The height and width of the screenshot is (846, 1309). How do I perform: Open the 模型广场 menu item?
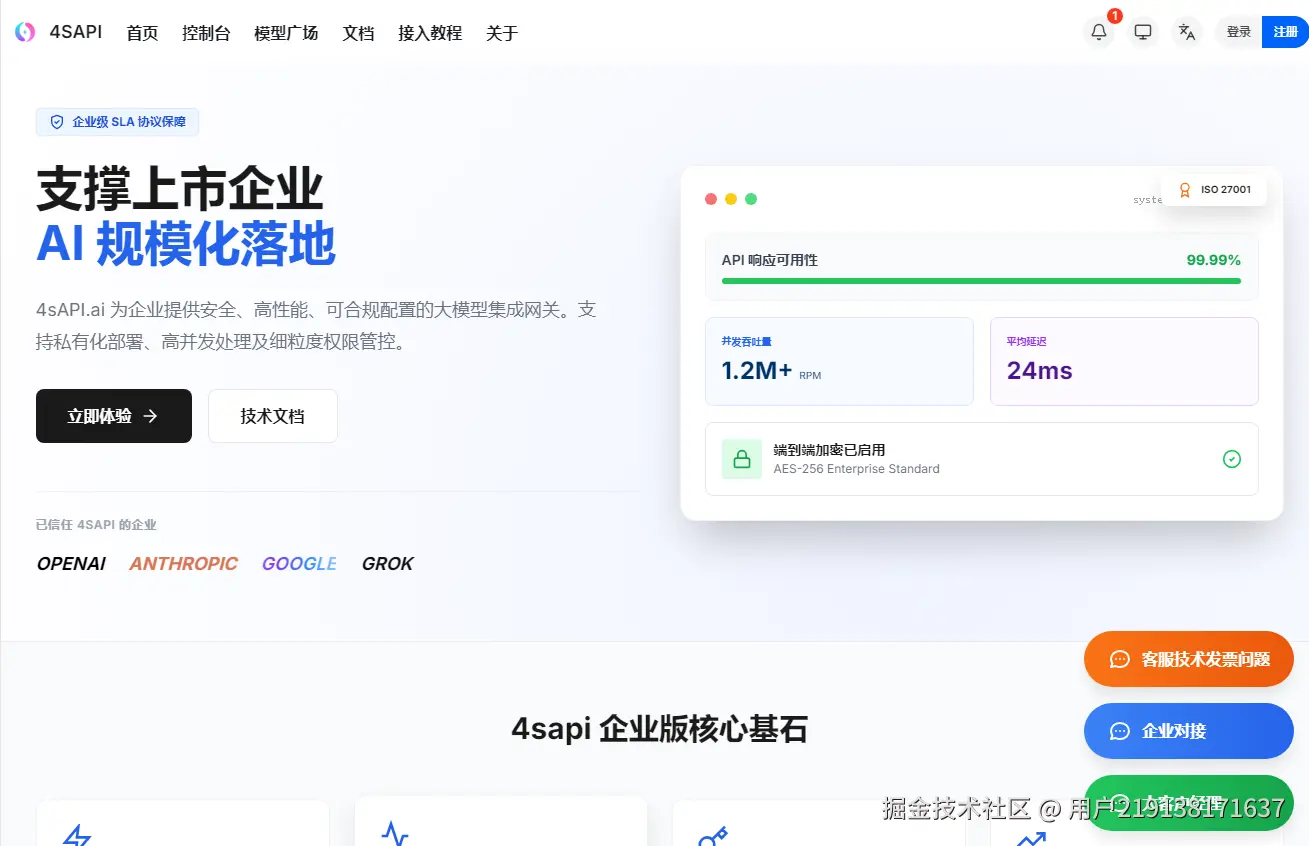pos(286,32)
